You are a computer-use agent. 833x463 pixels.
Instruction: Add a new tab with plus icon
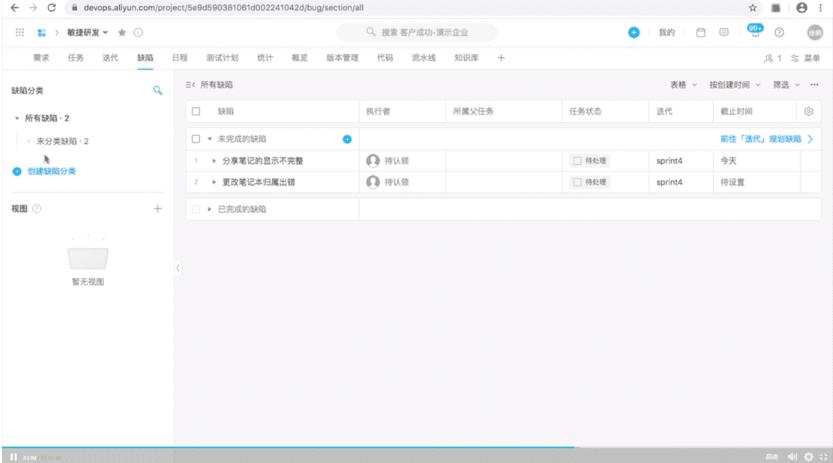(x=500, y=58)
